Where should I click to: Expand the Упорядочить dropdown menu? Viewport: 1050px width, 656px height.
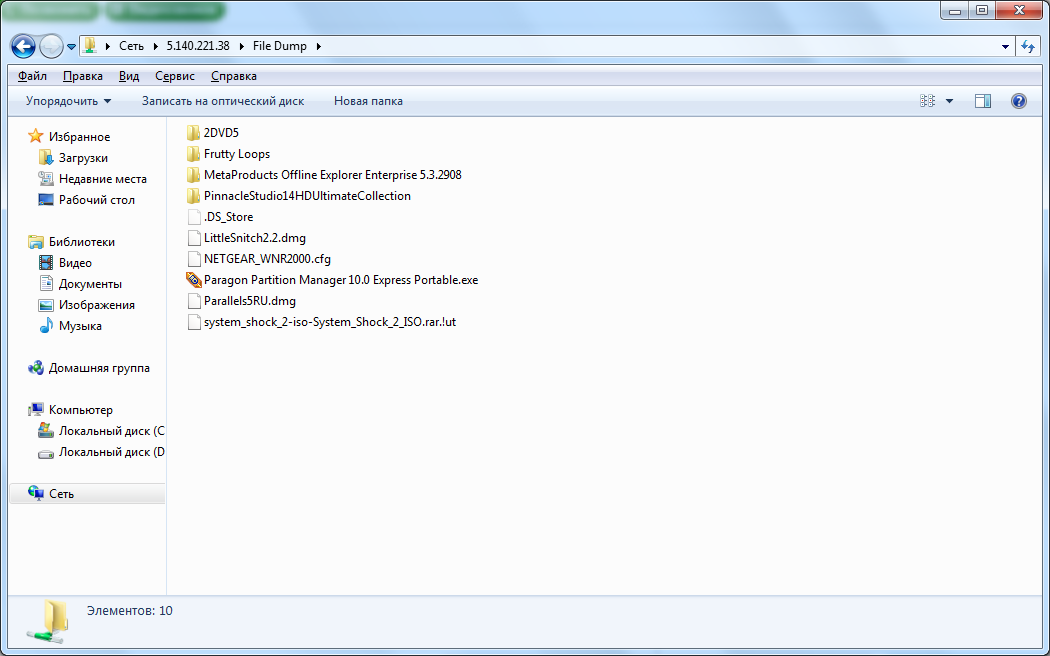click(68, 101)
